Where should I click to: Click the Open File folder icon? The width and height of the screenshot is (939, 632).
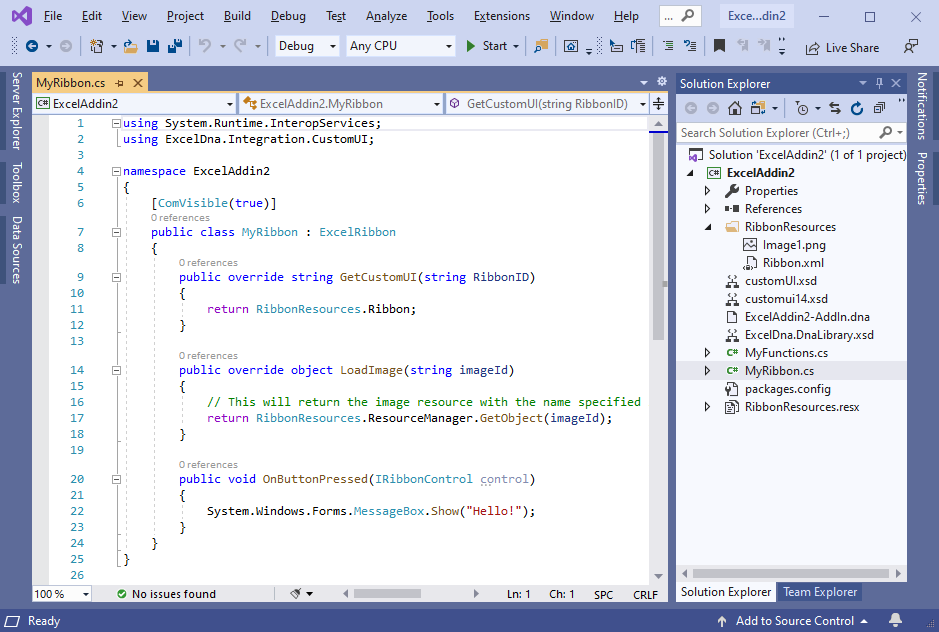click(x=131, y=46)
